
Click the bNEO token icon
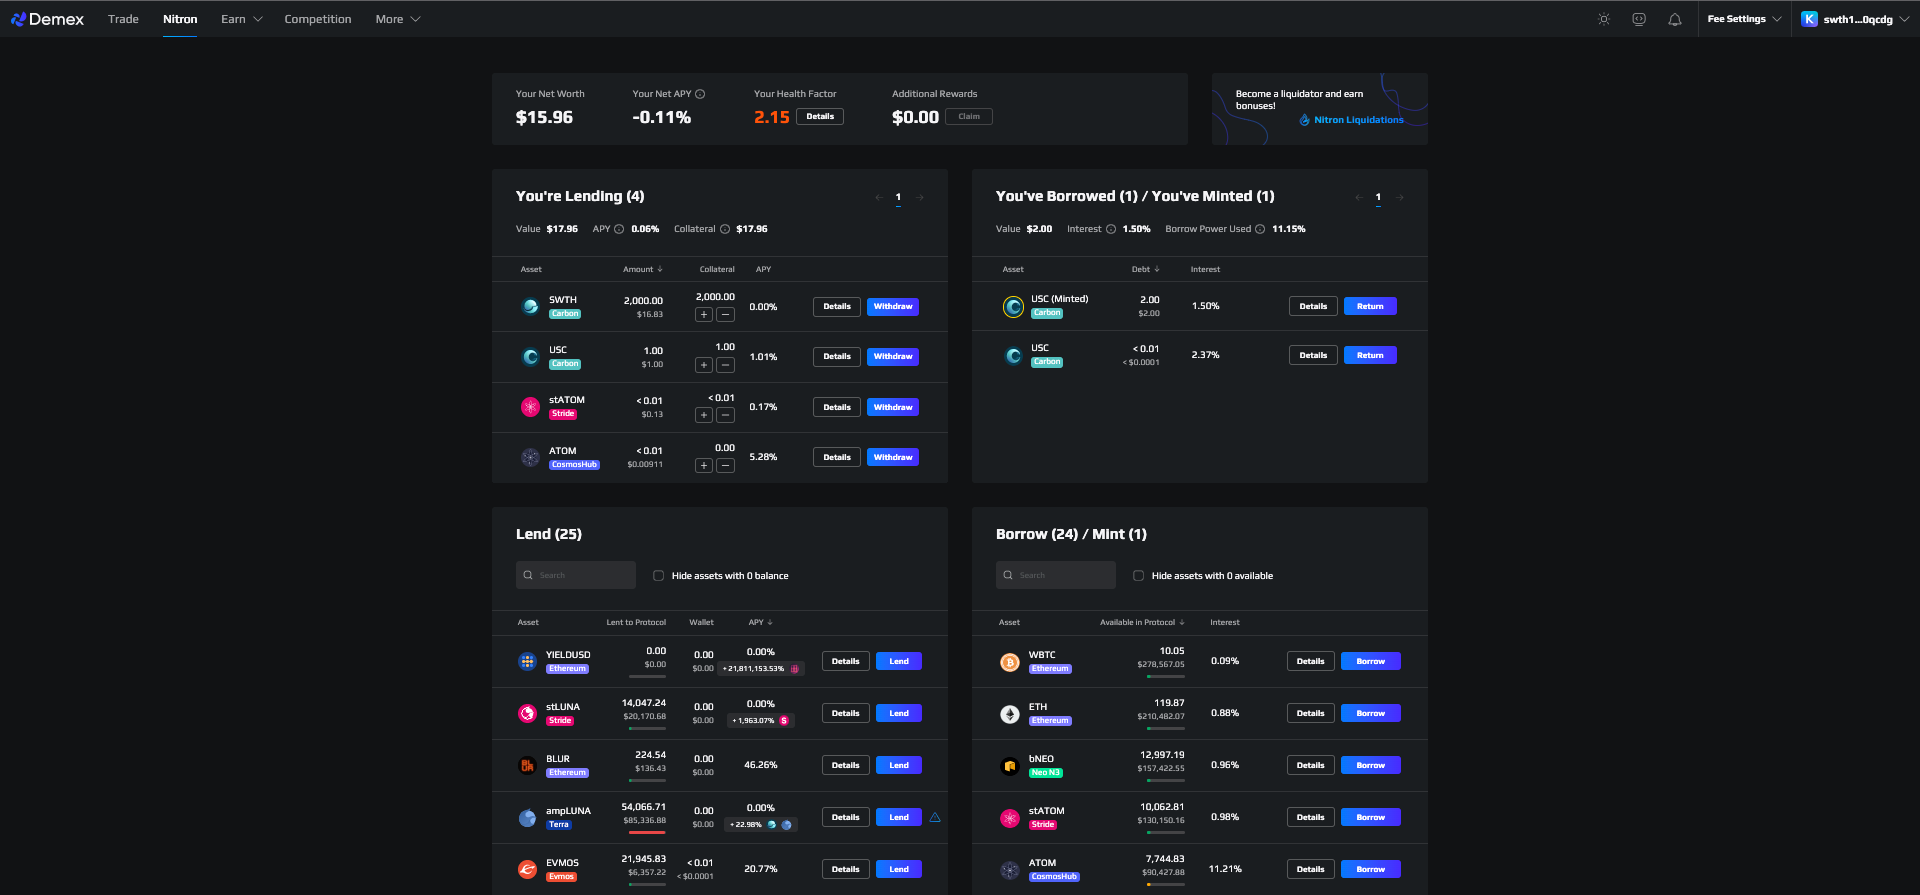[x=1010, y=765]
